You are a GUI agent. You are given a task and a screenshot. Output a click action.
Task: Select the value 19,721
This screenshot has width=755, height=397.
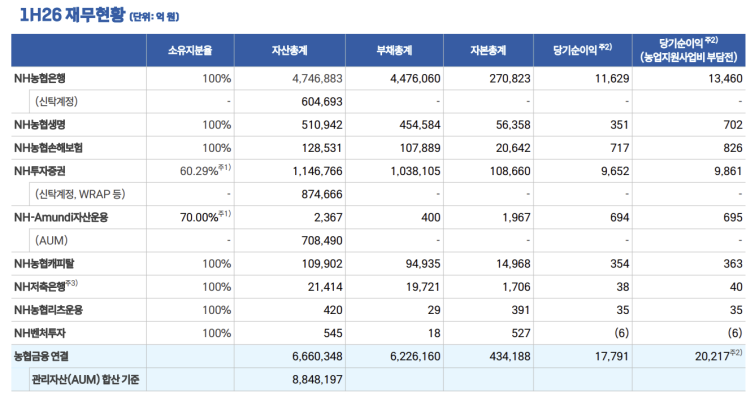point(423,287)
